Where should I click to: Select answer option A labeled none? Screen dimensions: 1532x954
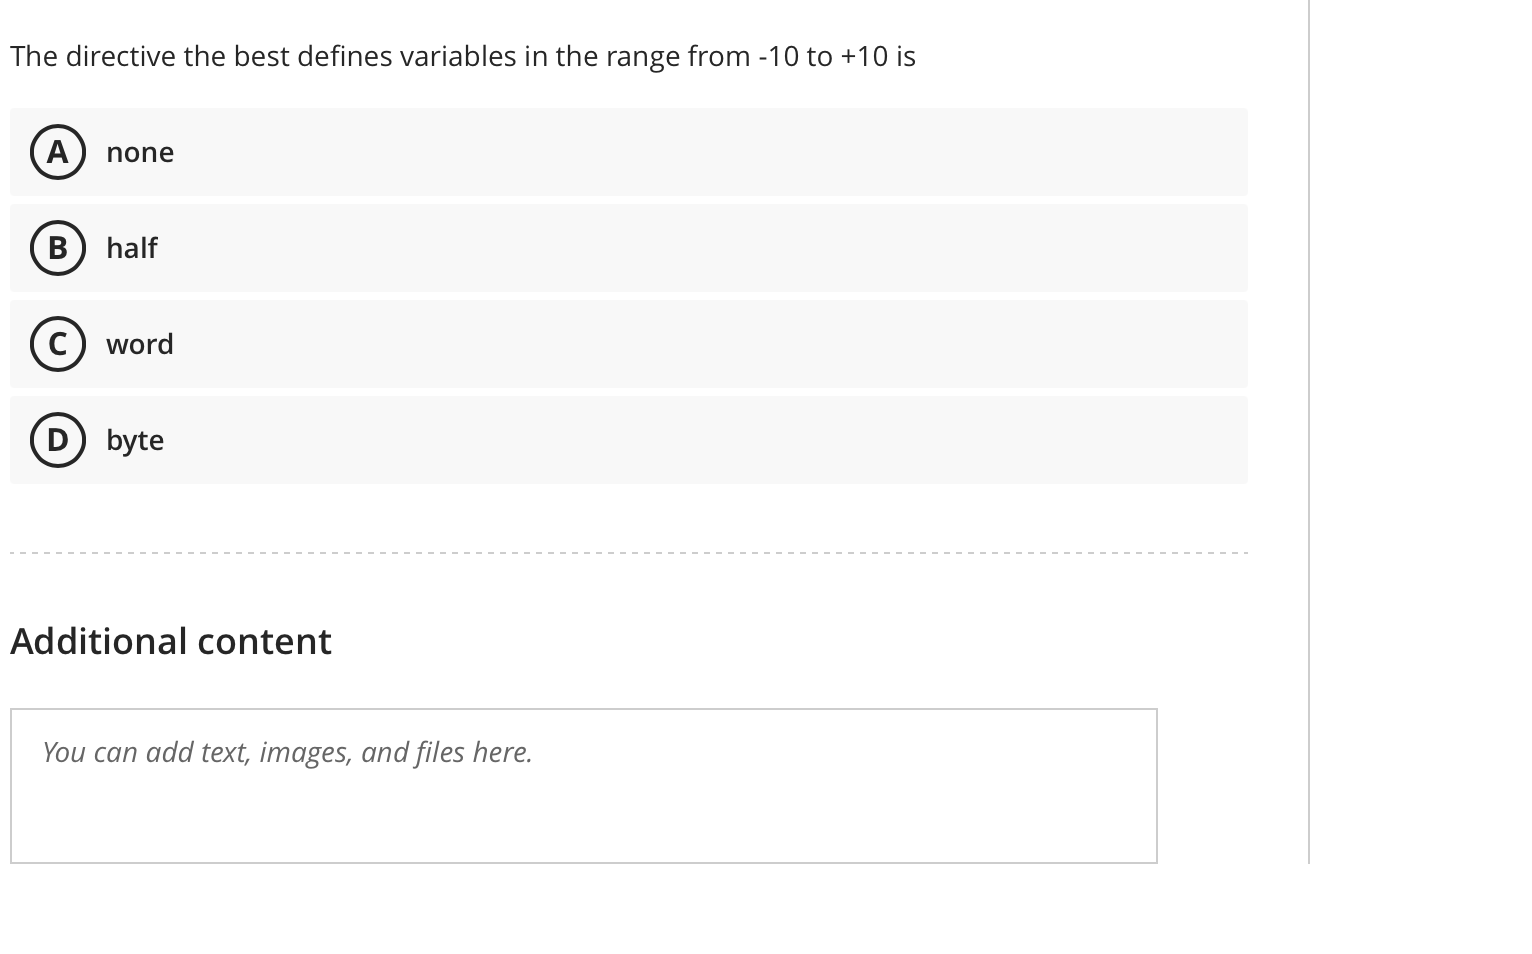point(628,152)
